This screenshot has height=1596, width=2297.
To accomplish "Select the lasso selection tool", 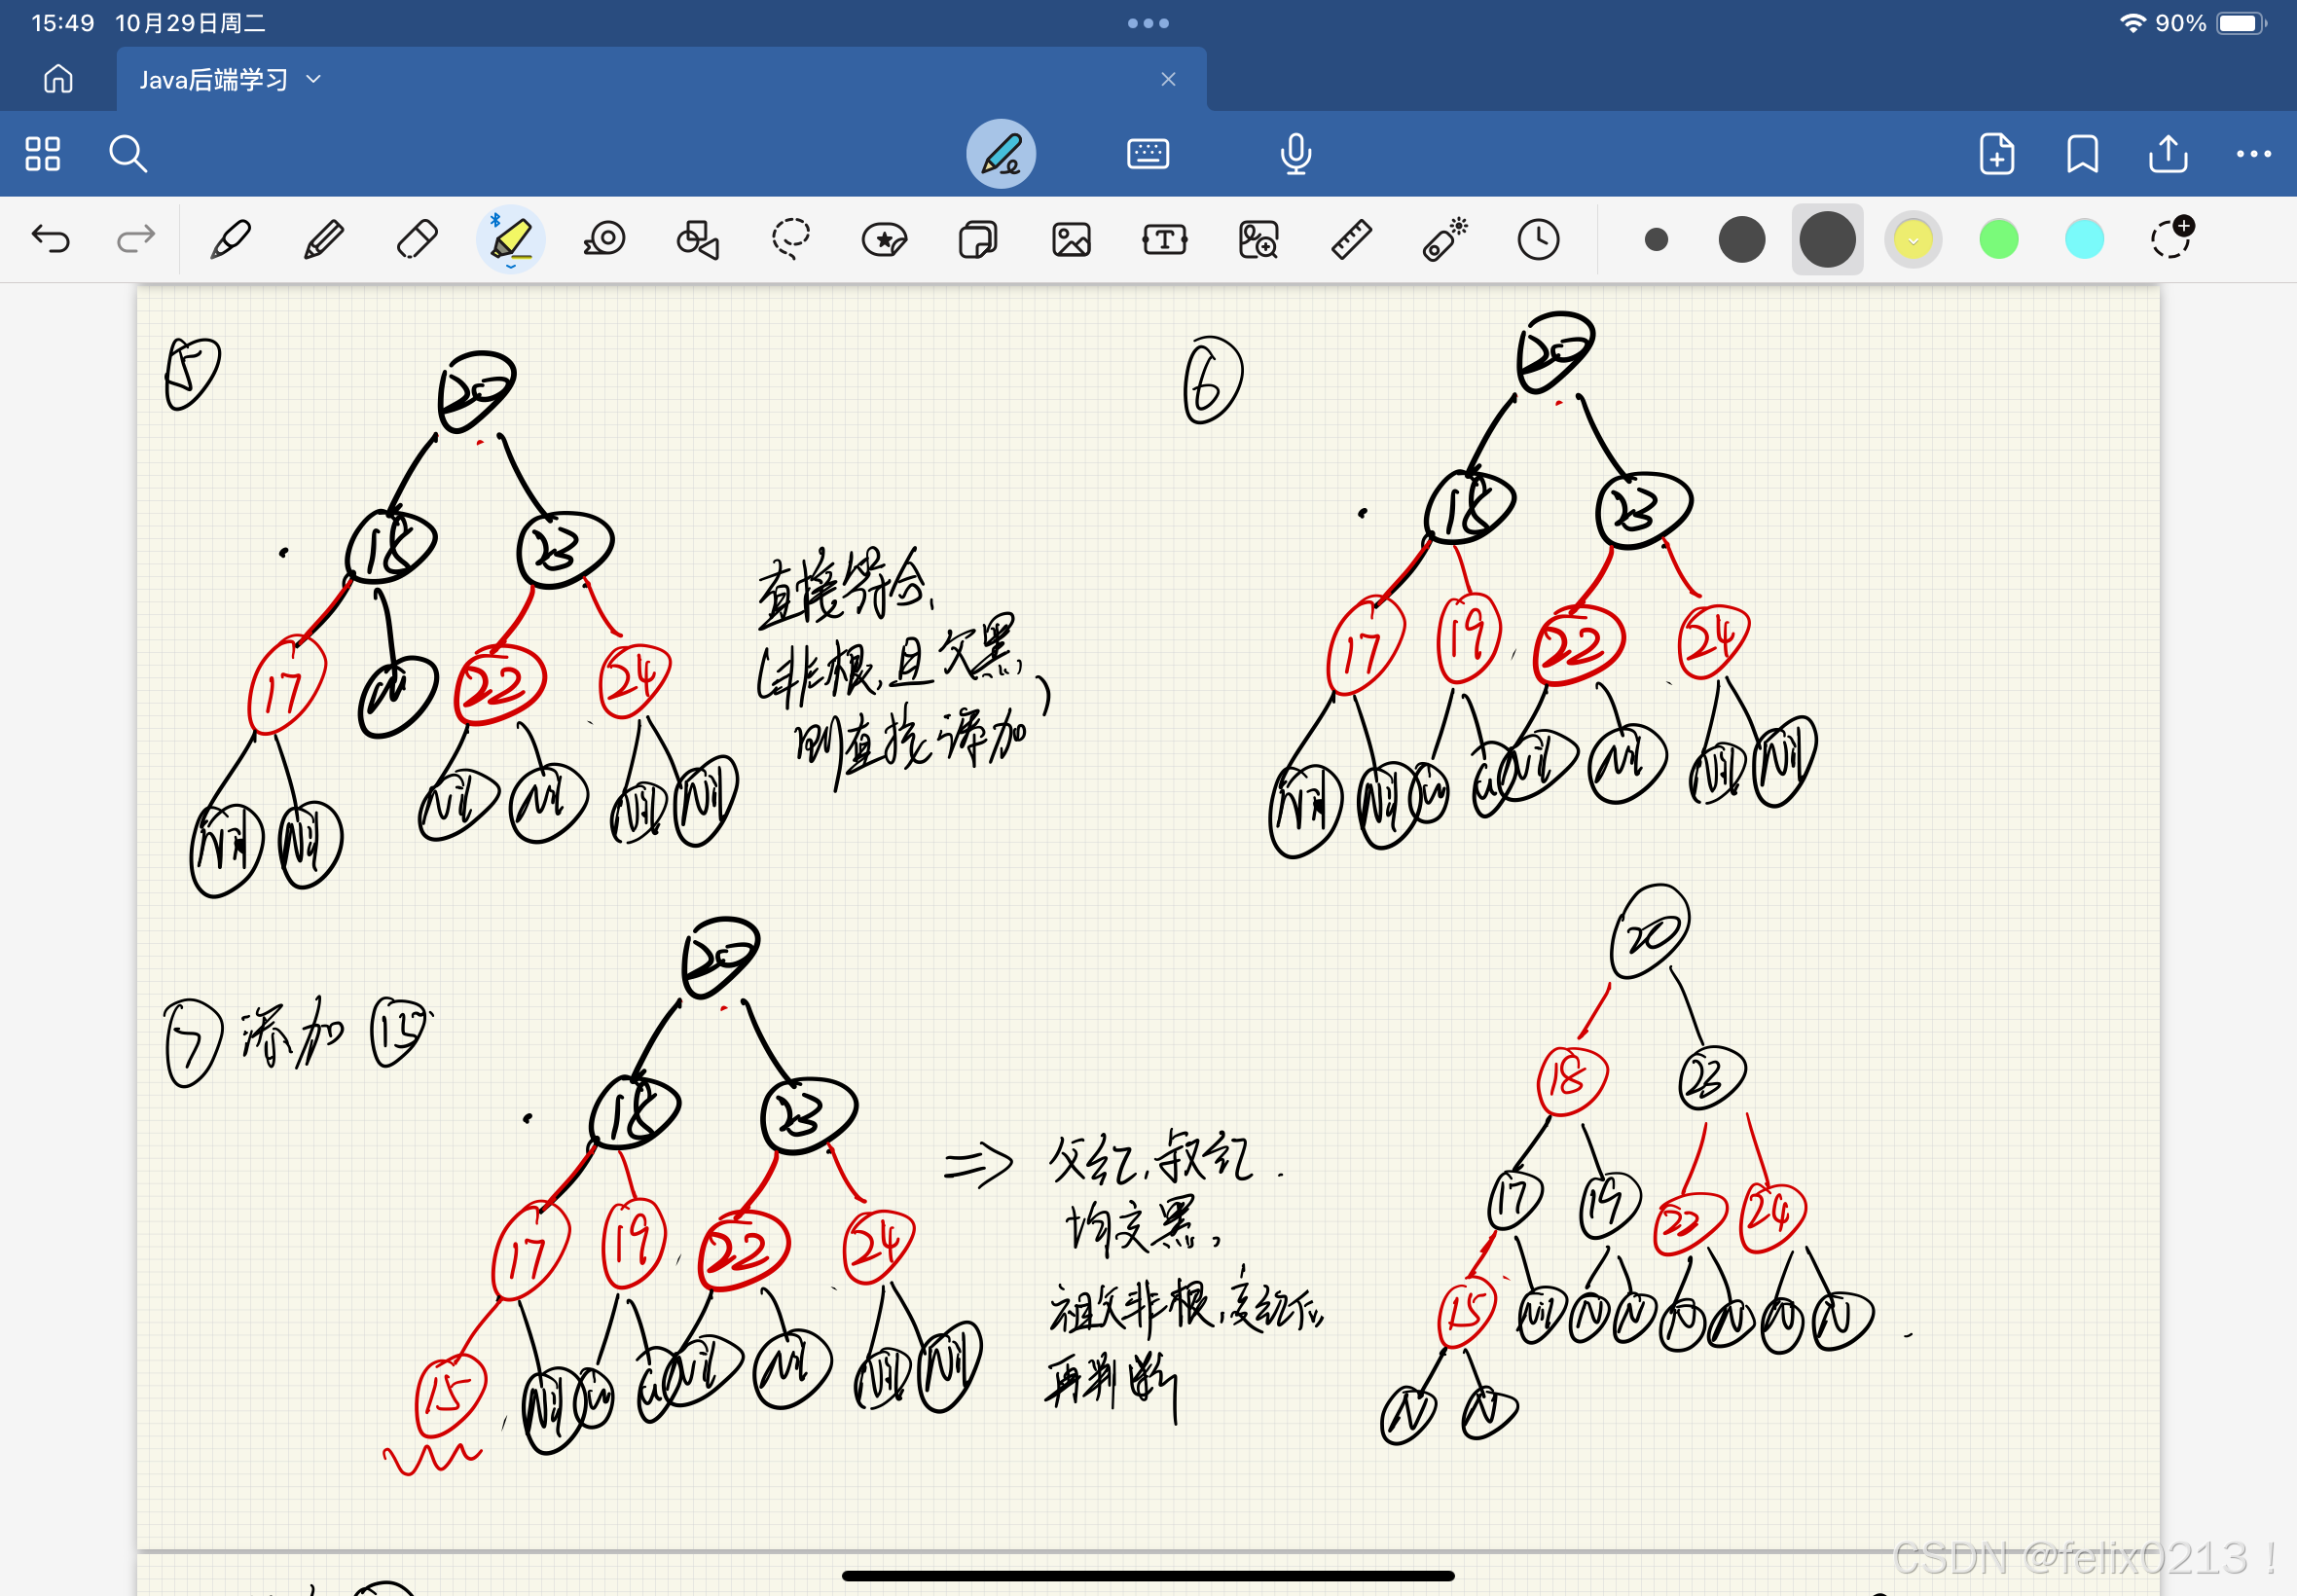I will pos(790,240).
